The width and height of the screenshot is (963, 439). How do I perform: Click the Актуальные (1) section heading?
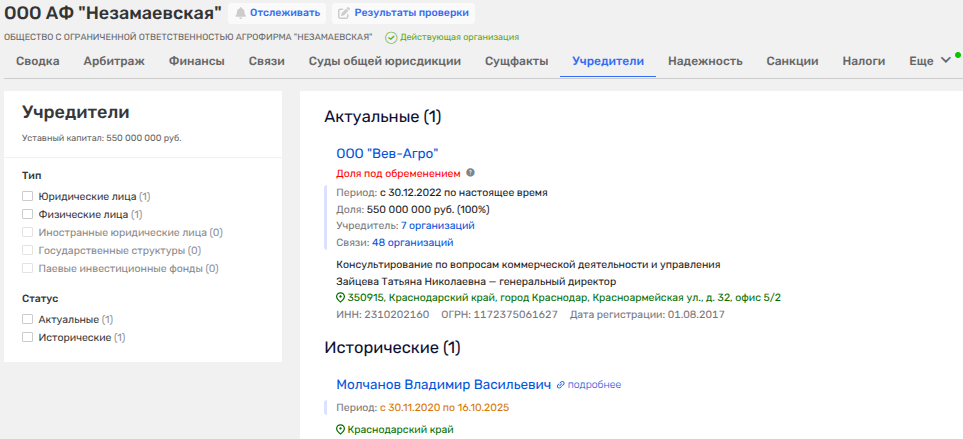coord(383,117)
